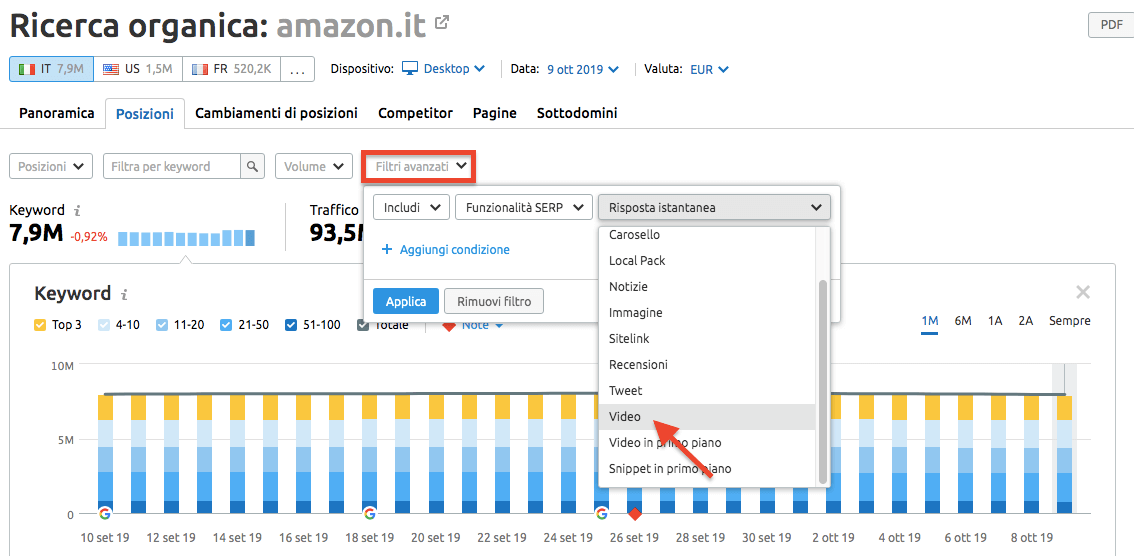Open more databases ellipsis button
This screenshot has width=1134, height=556.
pos(297,69)
